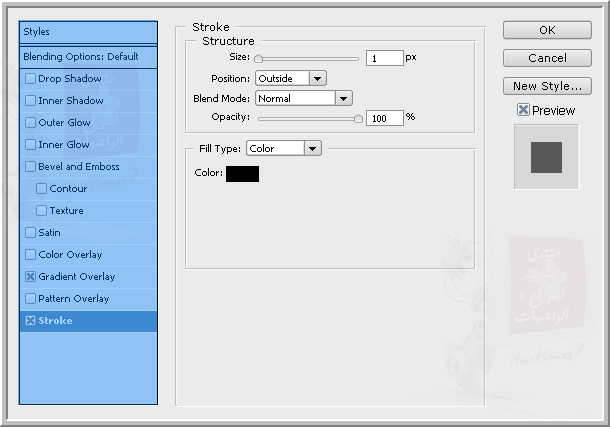Expand the Blend Mode dropdown

click(304, 98)
